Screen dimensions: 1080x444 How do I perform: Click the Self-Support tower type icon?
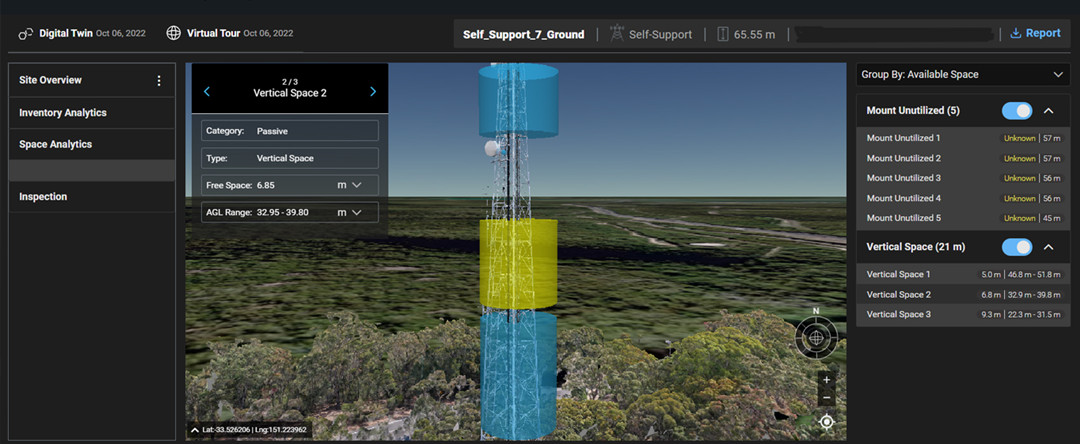click(617, 34)
